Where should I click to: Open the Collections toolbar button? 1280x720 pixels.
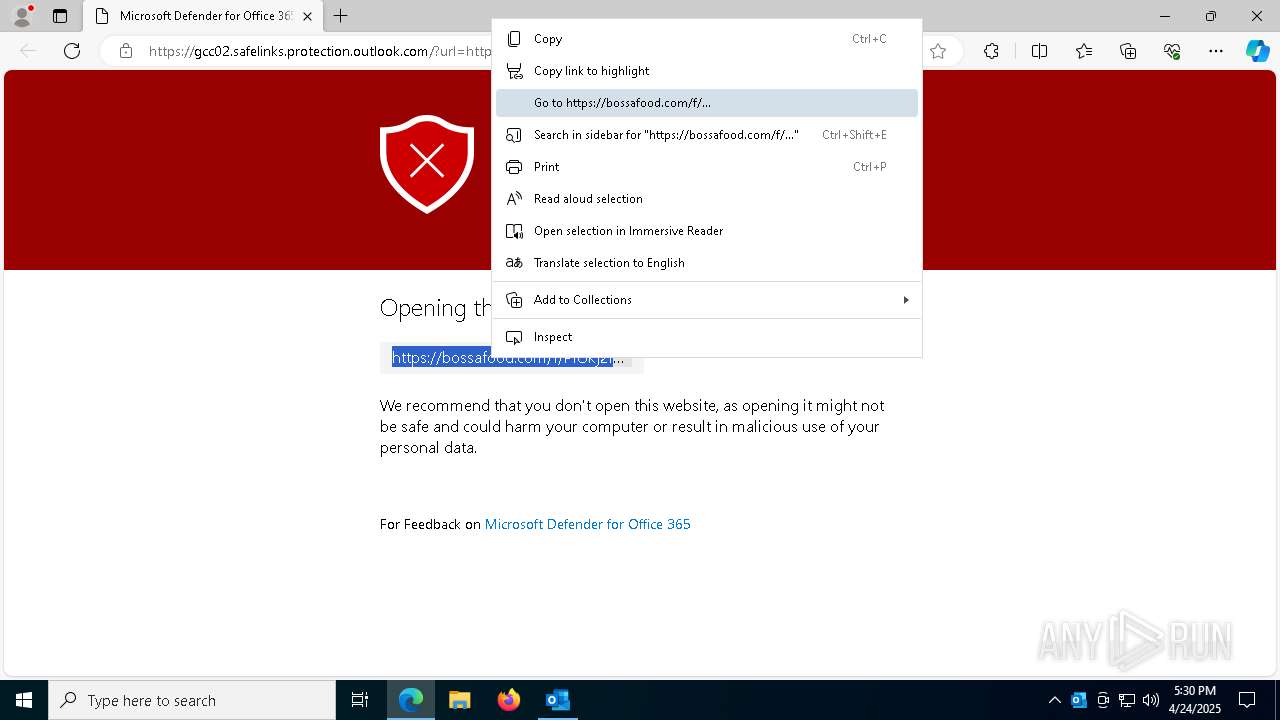click(x=1128, y=51)
